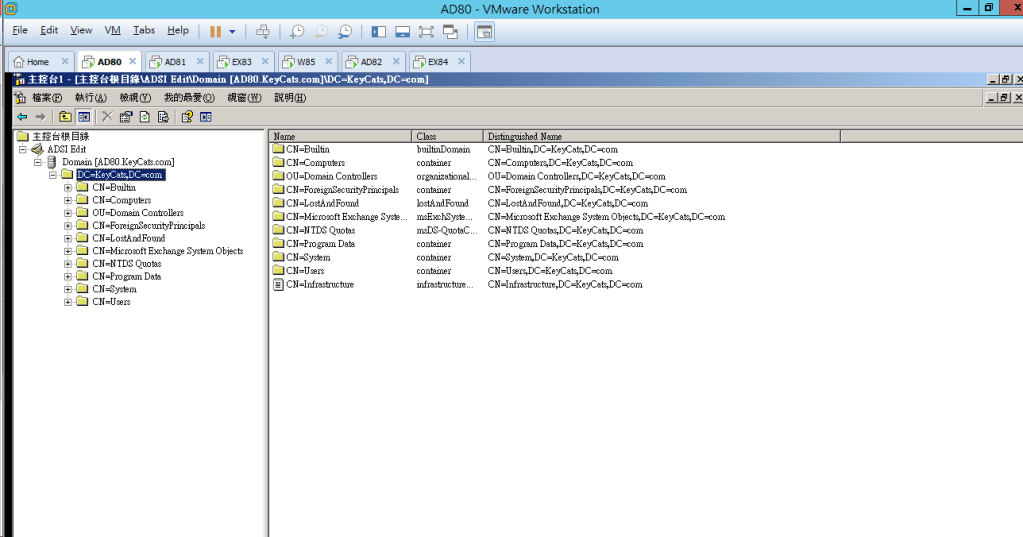Enter full screen mode icon
The width and height of the screenshot is (1023, 537).
point(426,31)
